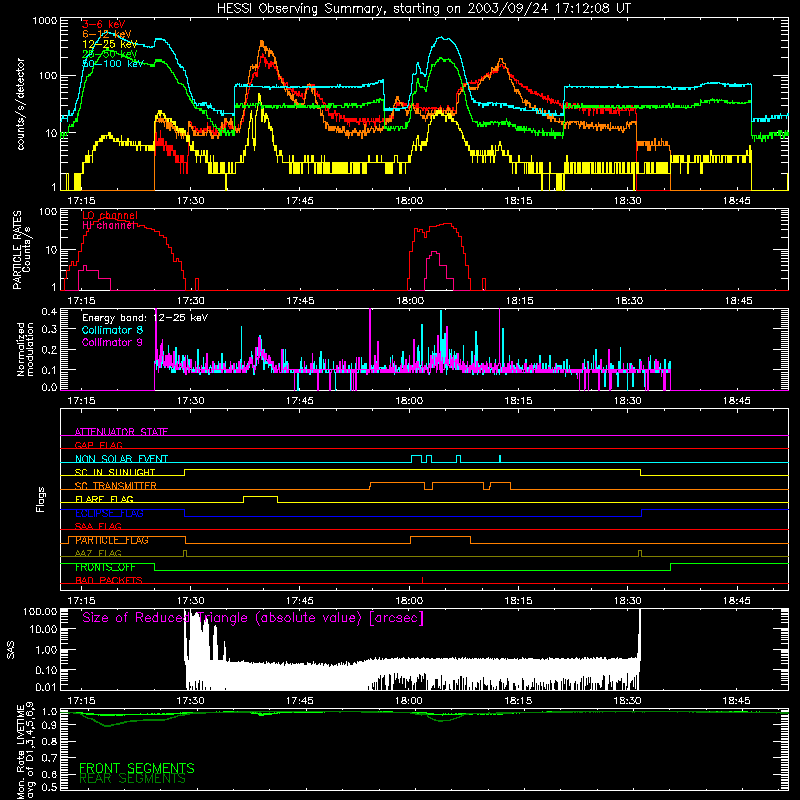
Task: Click the REAR SEGMENTS legend label
Action: (132, 778)
